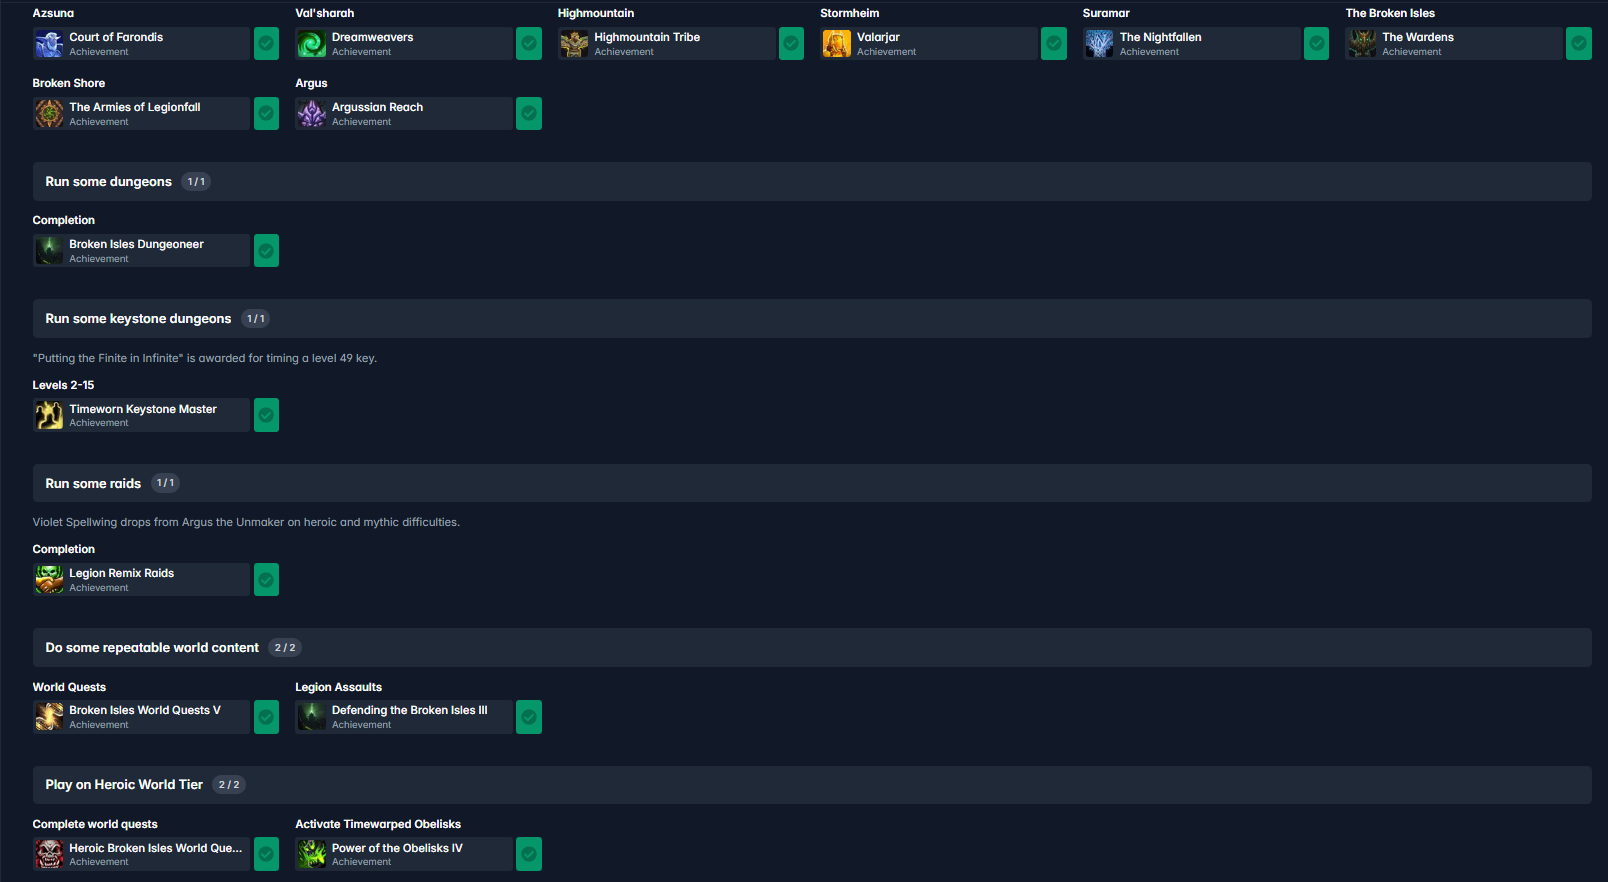Collapse the Run some raids section header

point(812,483)
